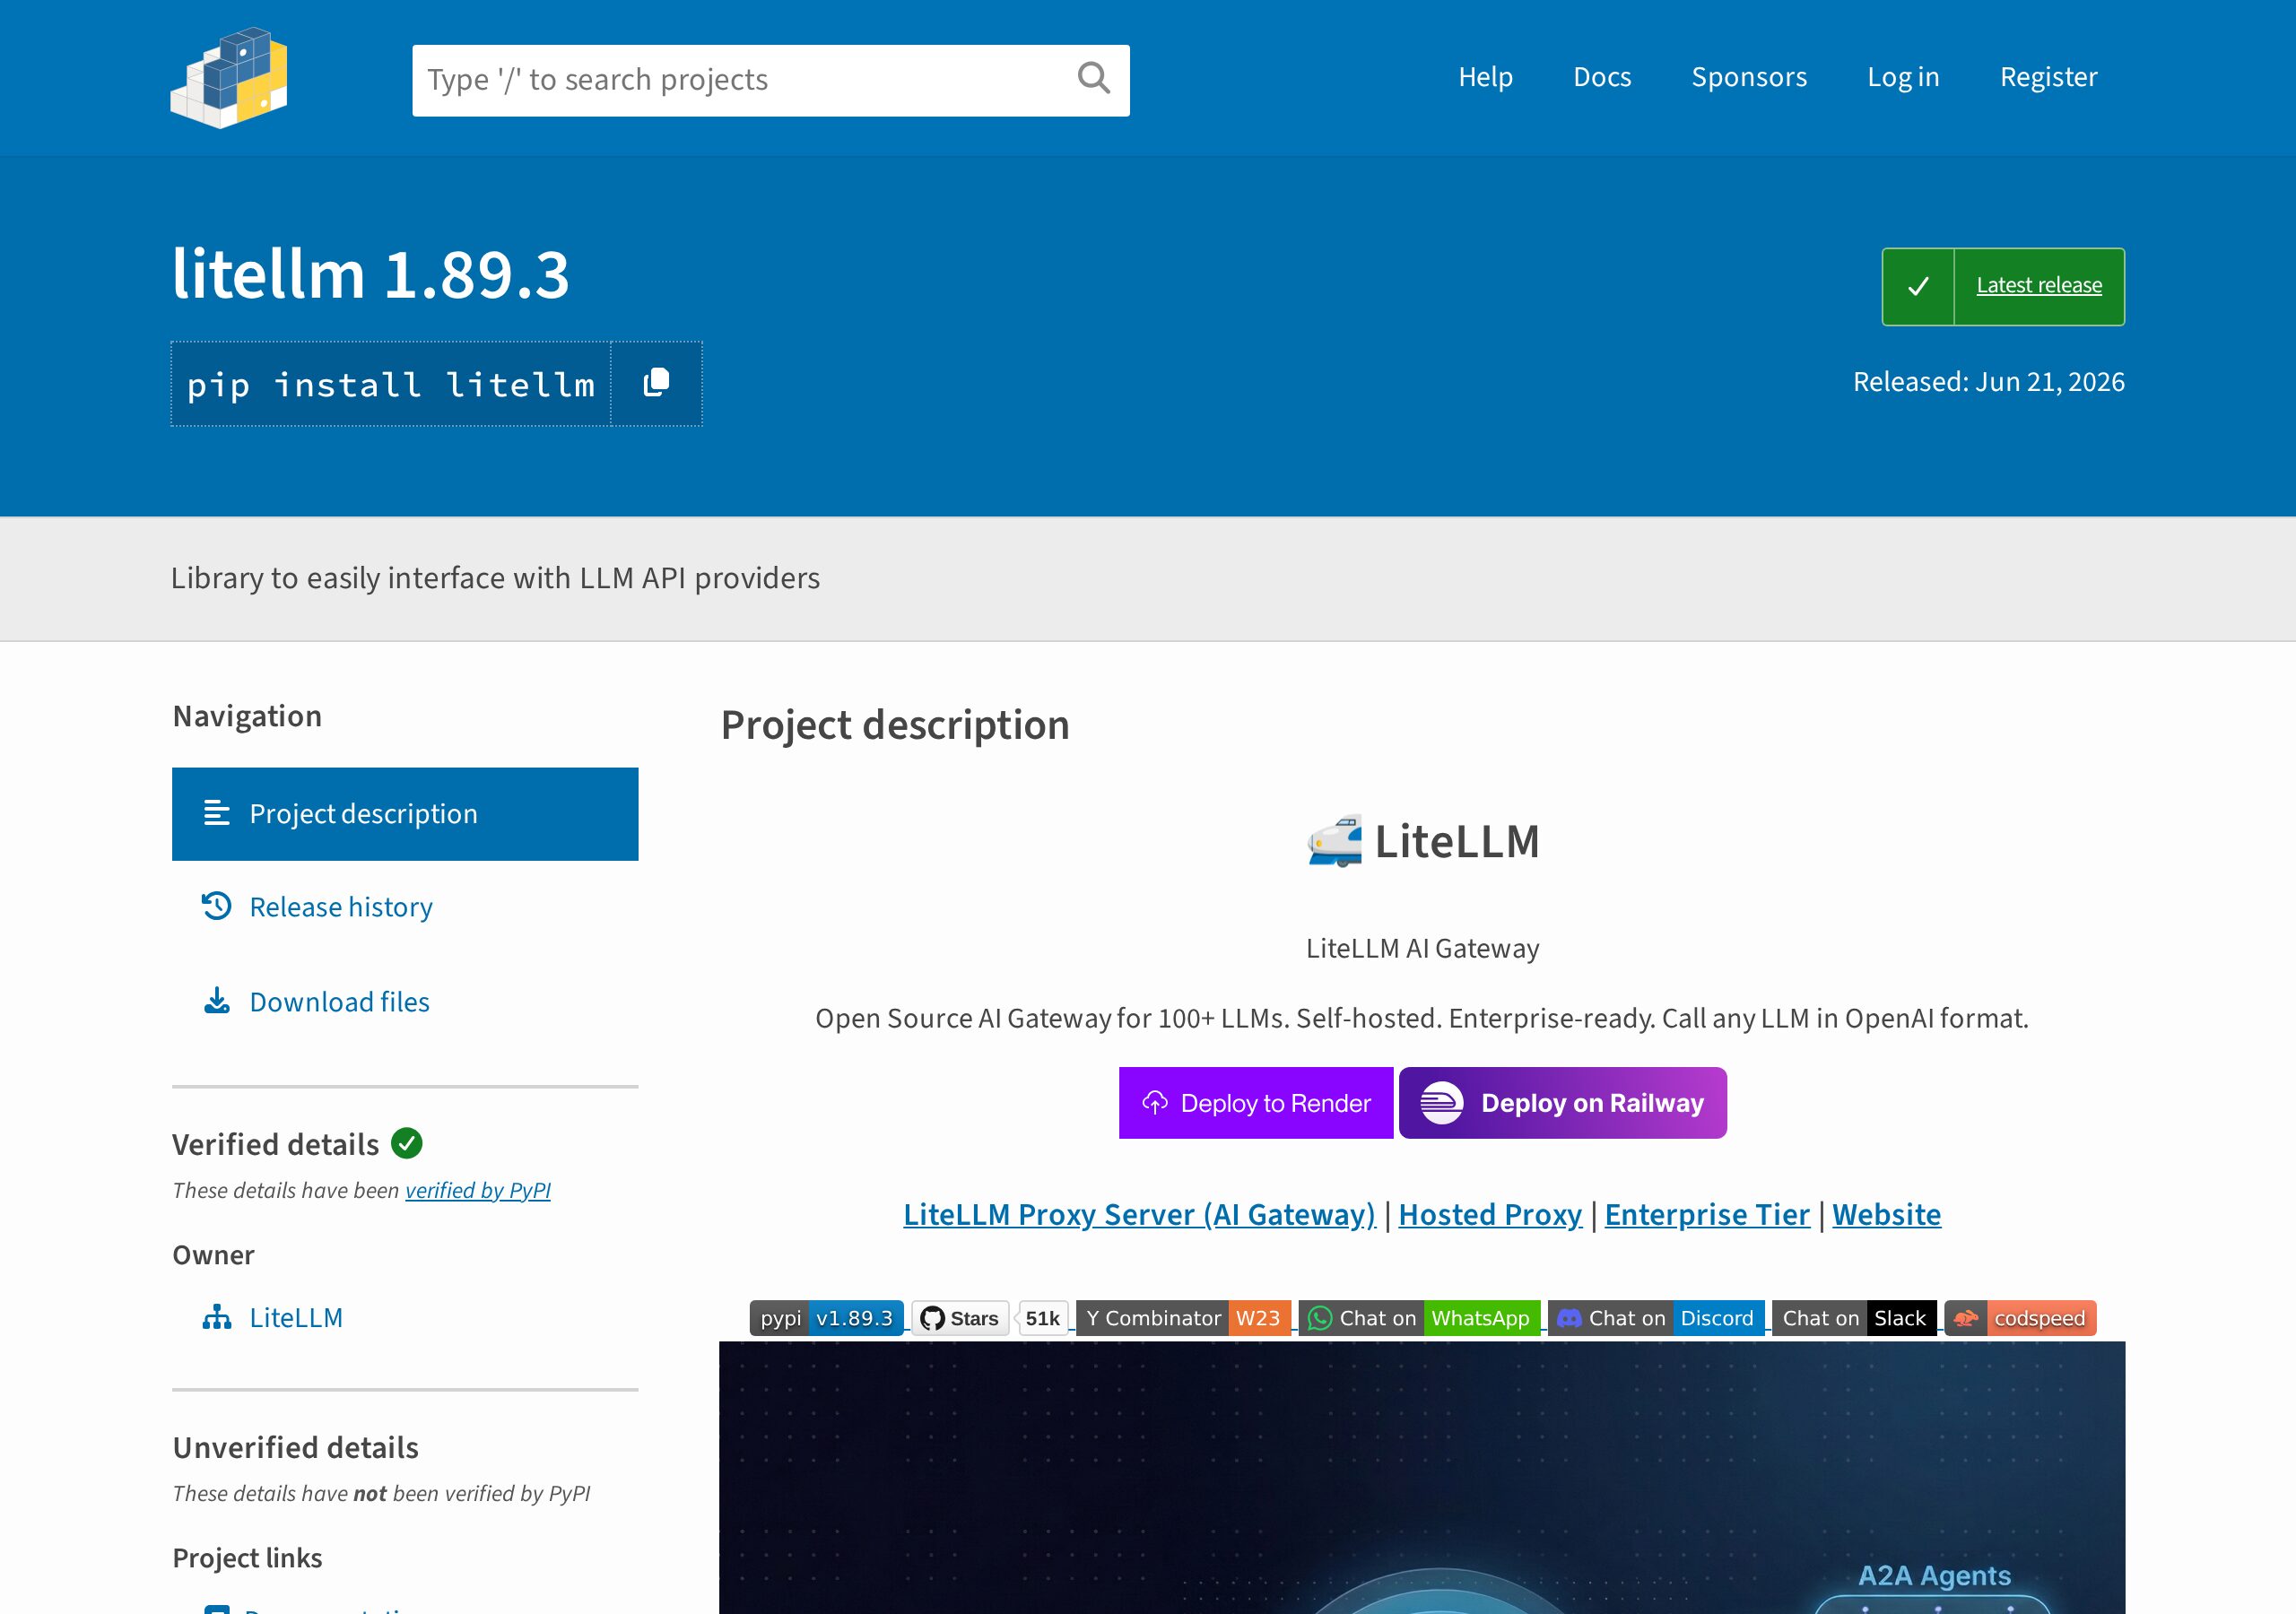Viewport: 2296px width, 1614px height.
Task: Click the A2A Agents label in banner image
Action: pos(1934,1575)
